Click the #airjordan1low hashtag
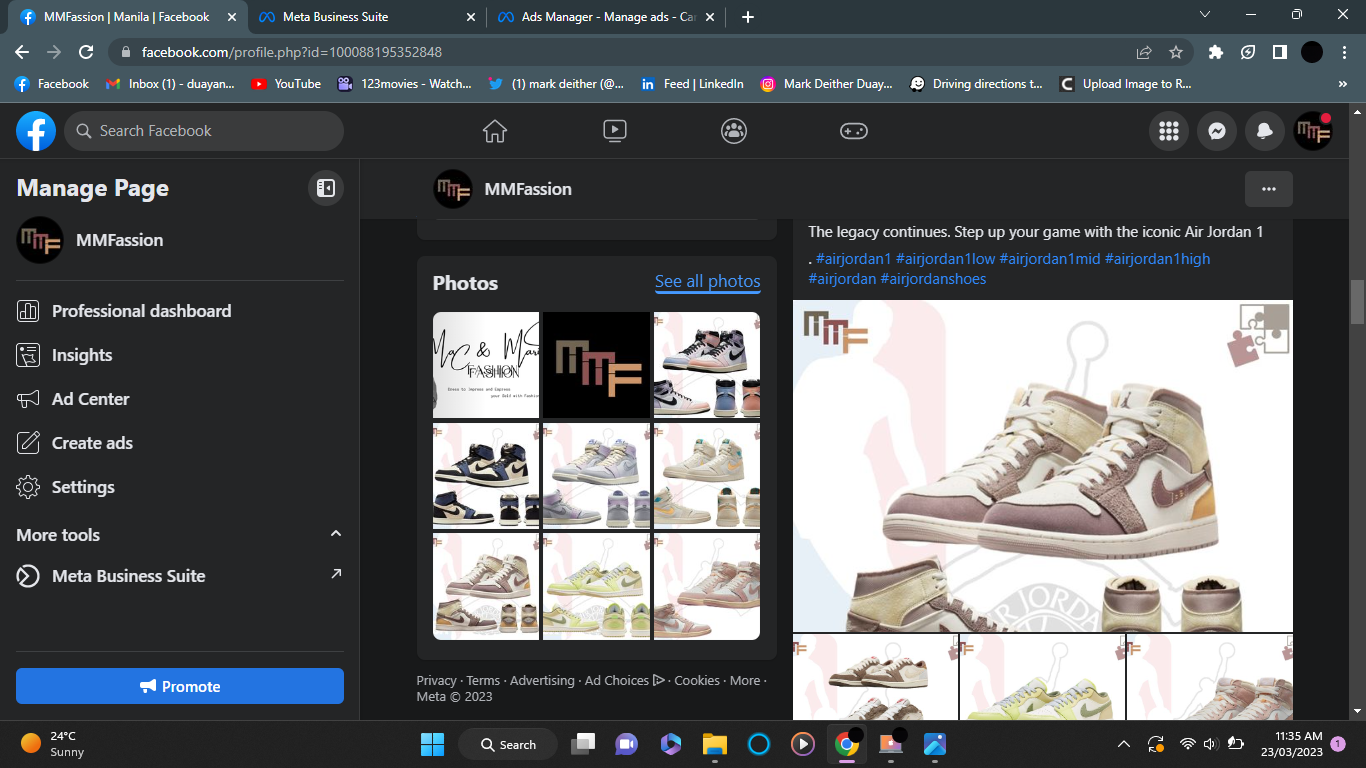 coord(945,259)
